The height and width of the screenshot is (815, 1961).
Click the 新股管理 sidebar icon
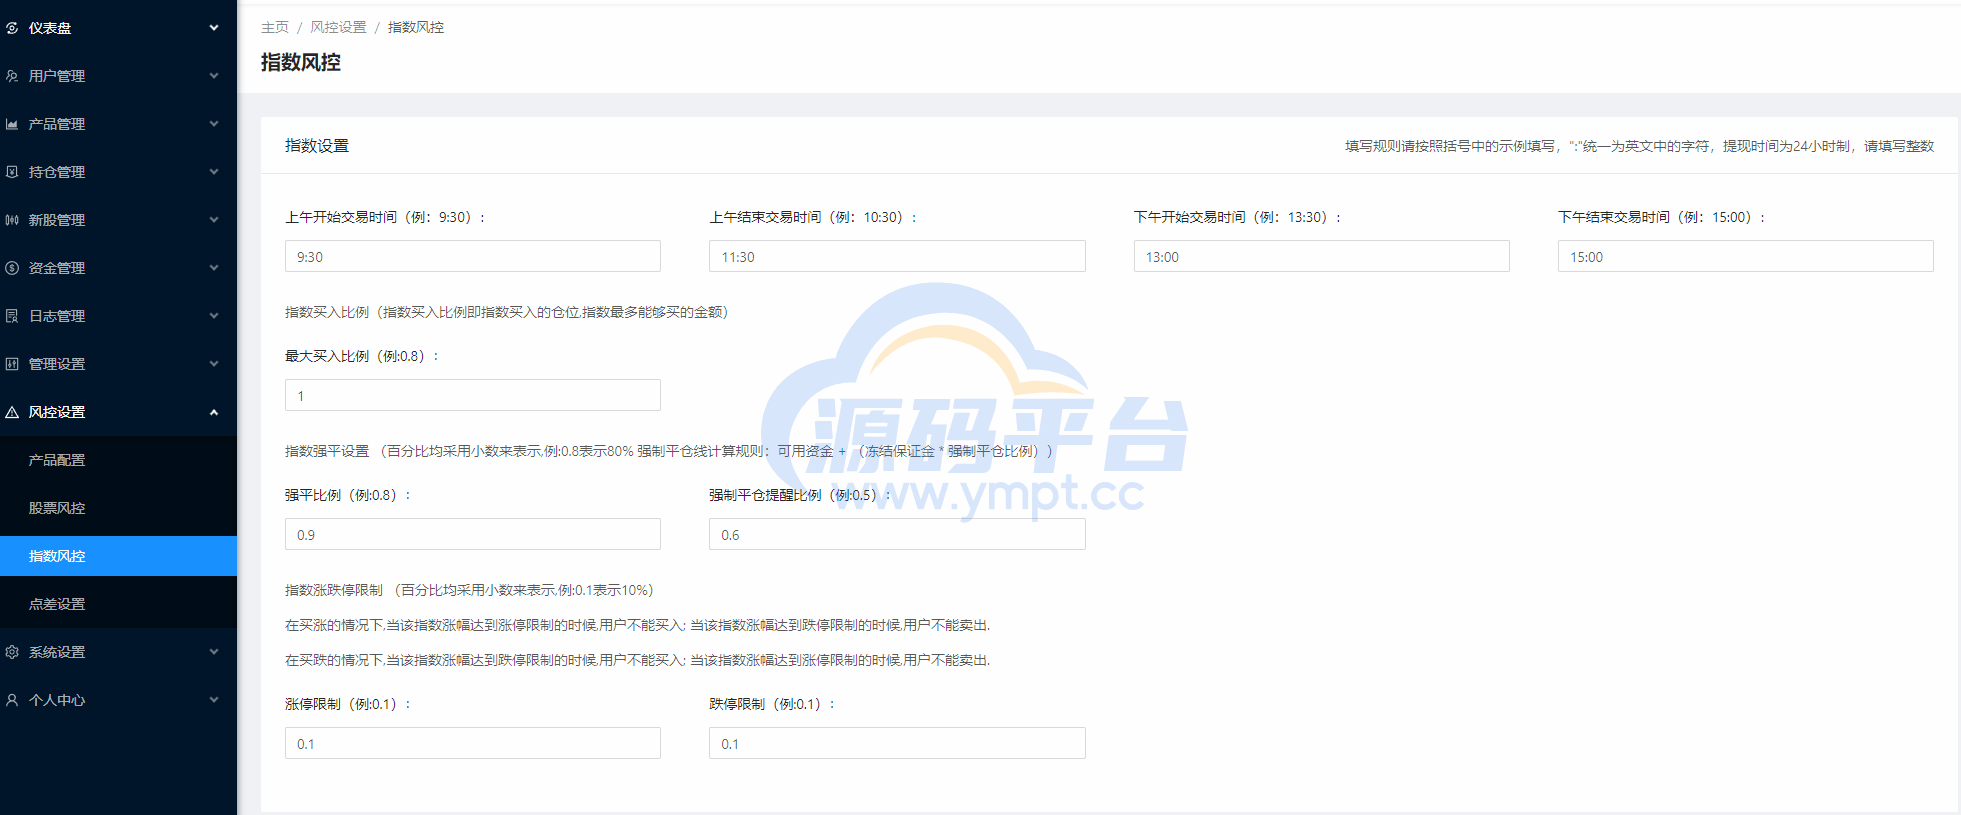pyautogui.click(x=12, y=220)
